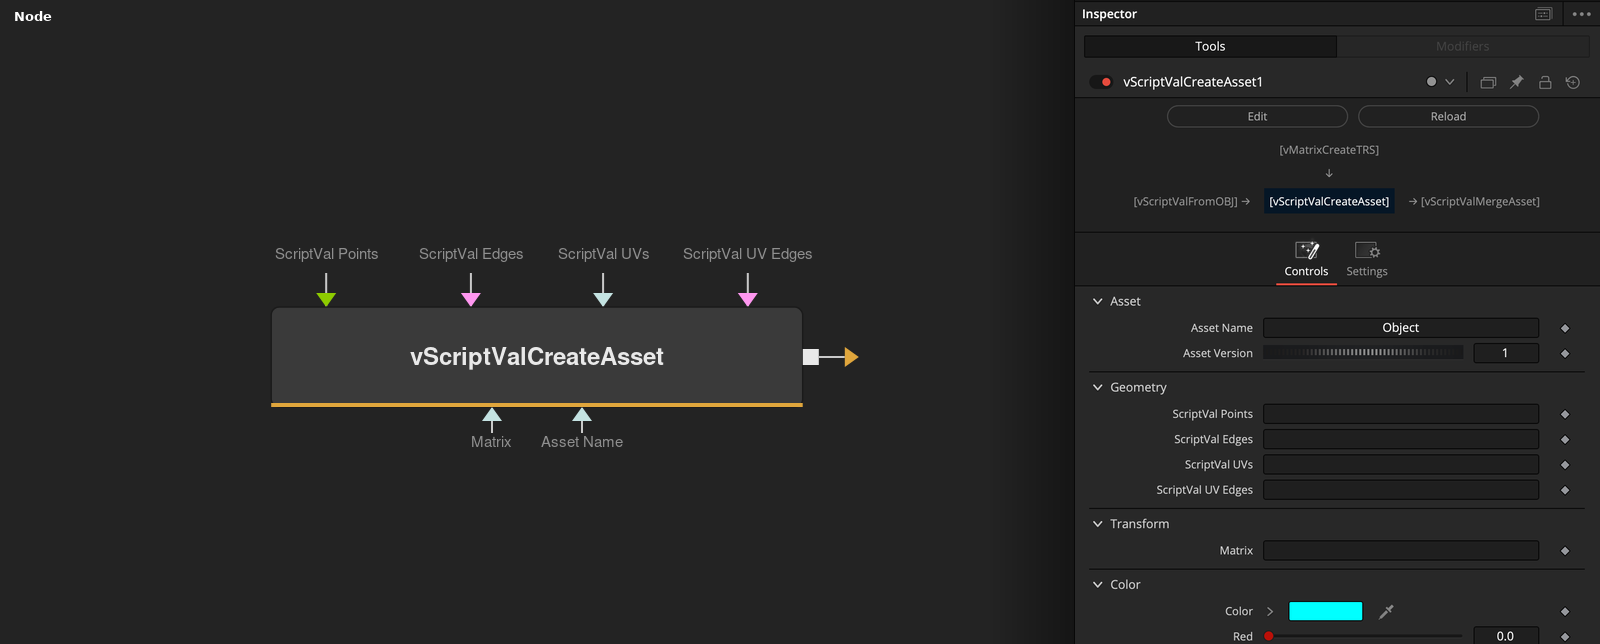This screenshot has width=1600, height=644.
Task: Click the Red value field 0.0
Action: pyautogui.click(x=1506, y=636)
